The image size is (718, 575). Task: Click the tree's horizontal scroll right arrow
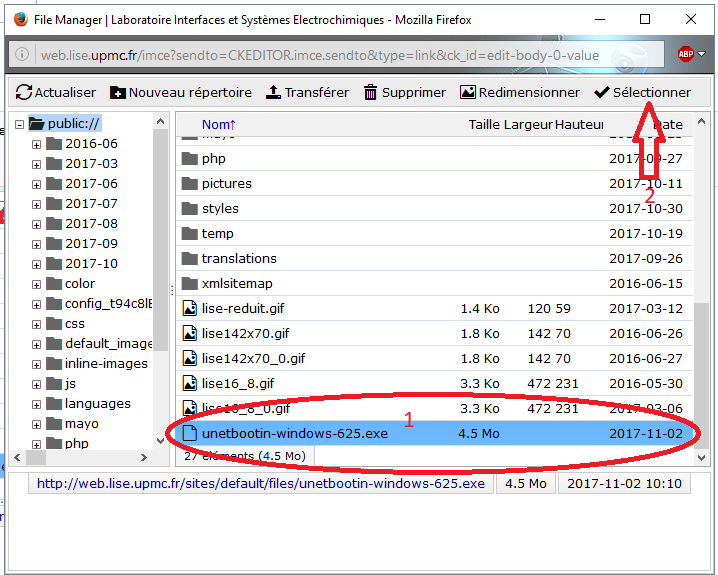(x=144, y=457)
